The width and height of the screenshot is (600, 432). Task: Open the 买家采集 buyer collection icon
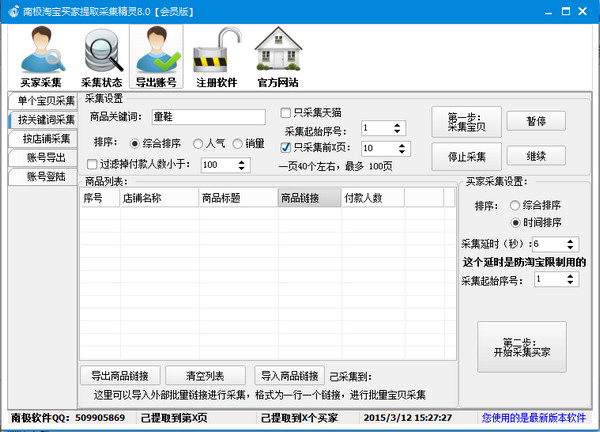(x=41, y=50)
